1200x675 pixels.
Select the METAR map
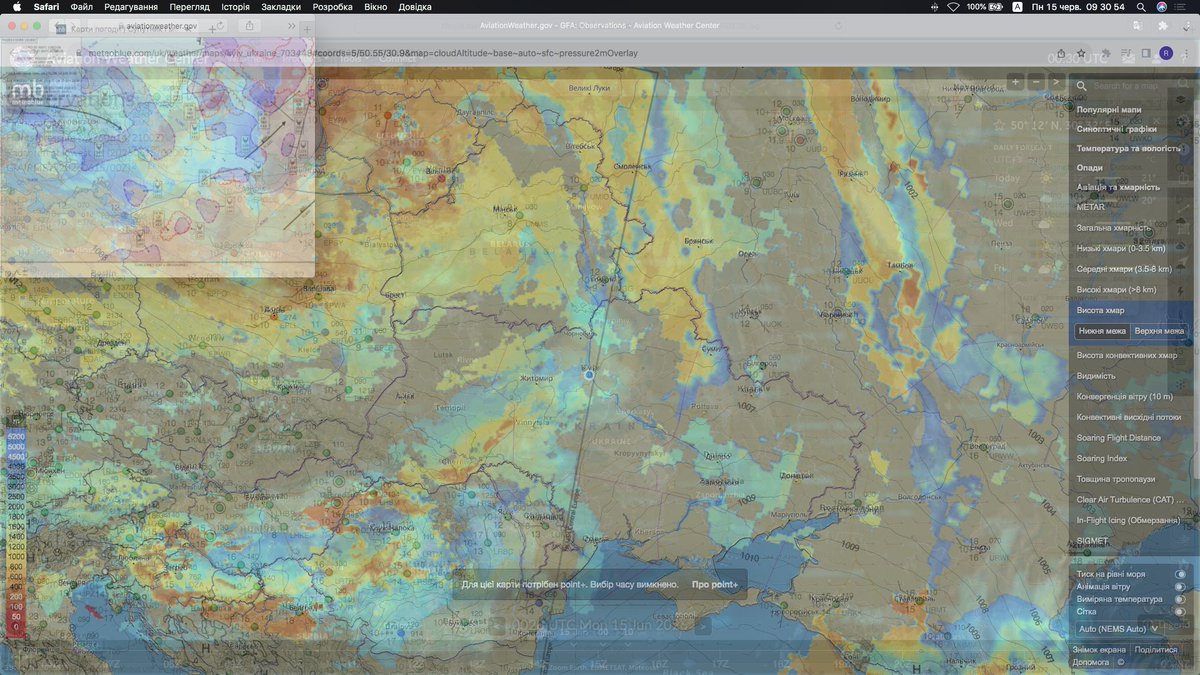[1091, 207]
